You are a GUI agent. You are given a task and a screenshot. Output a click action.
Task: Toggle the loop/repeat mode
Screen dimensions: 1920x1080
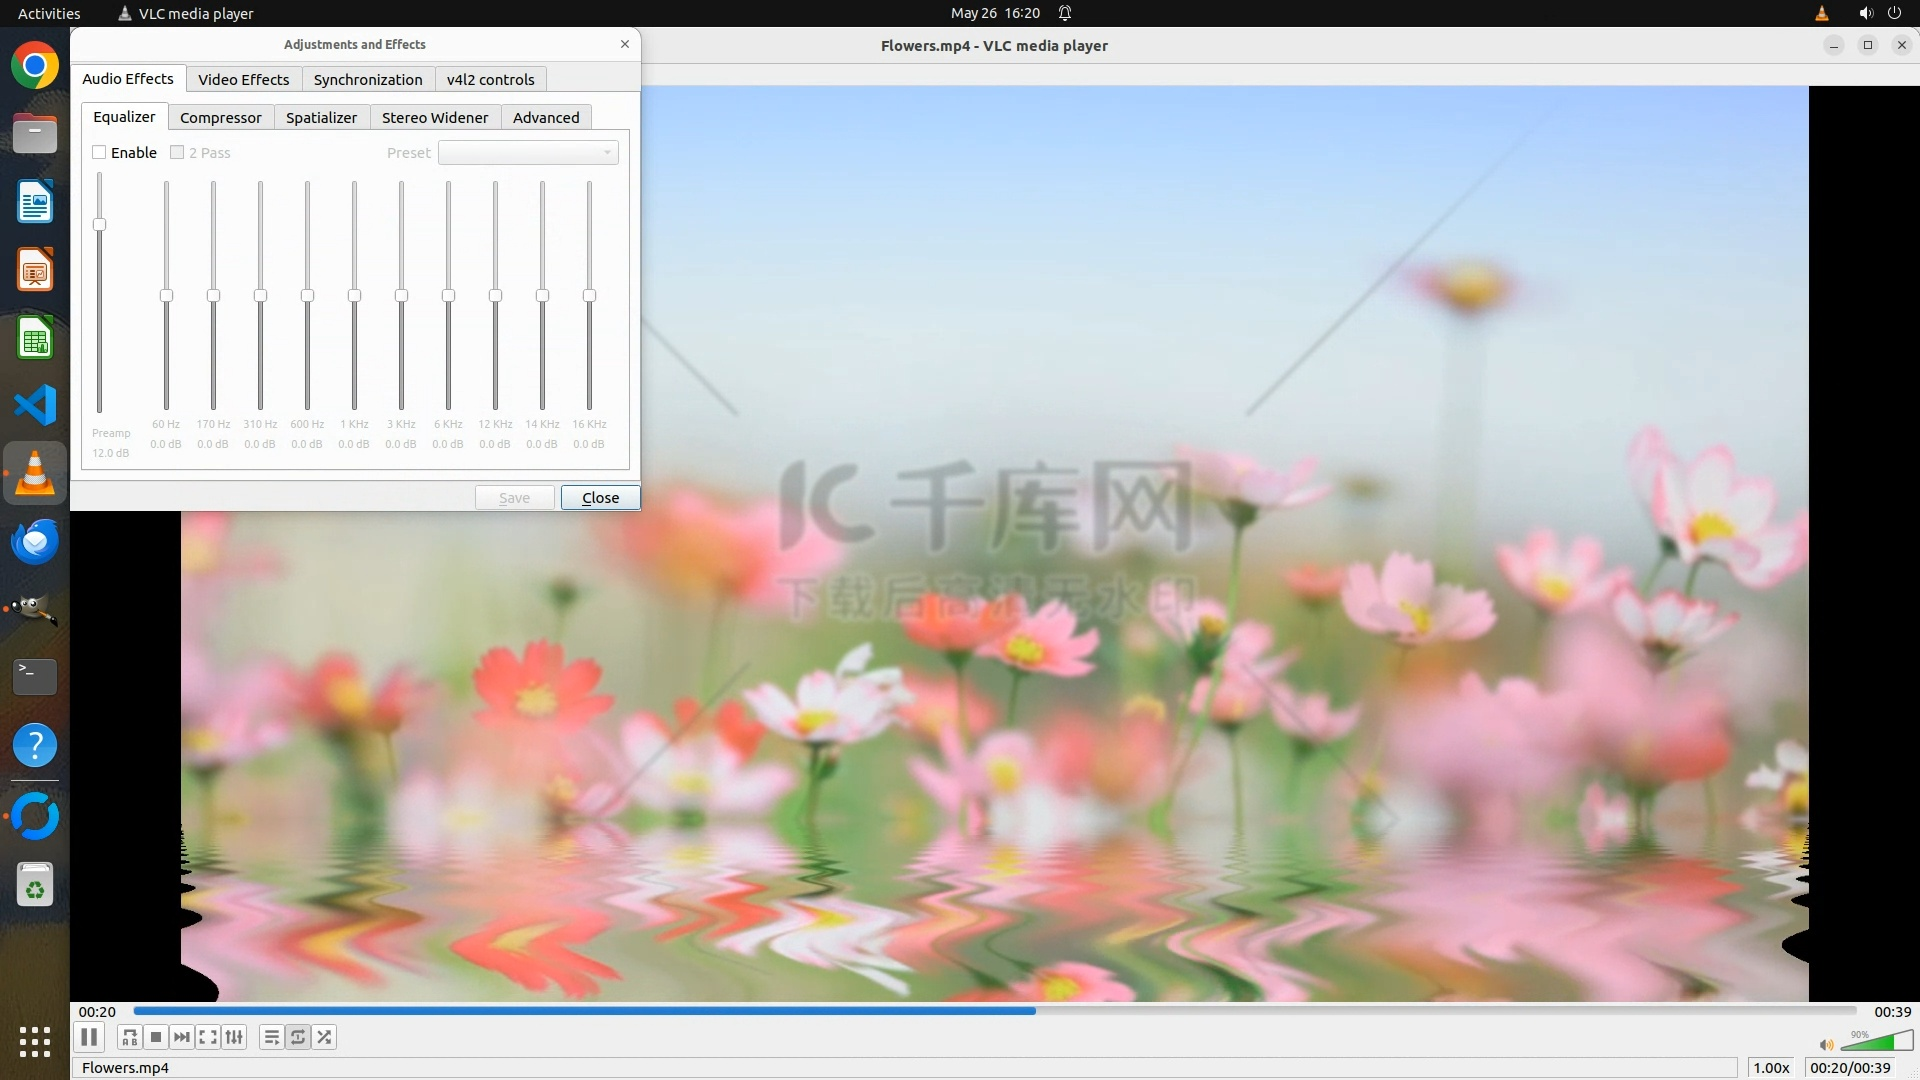[298, 1037]
